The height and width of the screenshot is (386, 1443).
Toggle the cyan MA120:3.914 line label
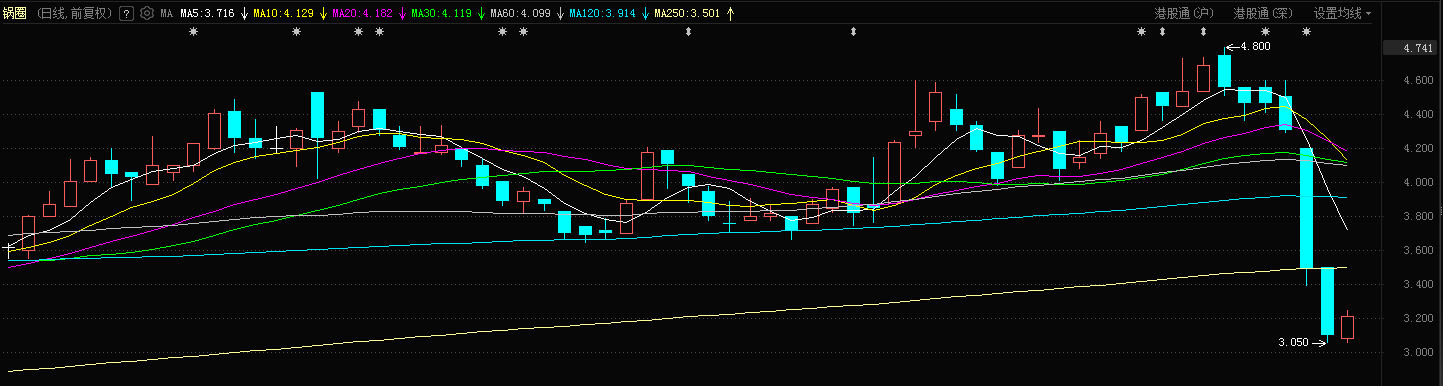(603, 14)
